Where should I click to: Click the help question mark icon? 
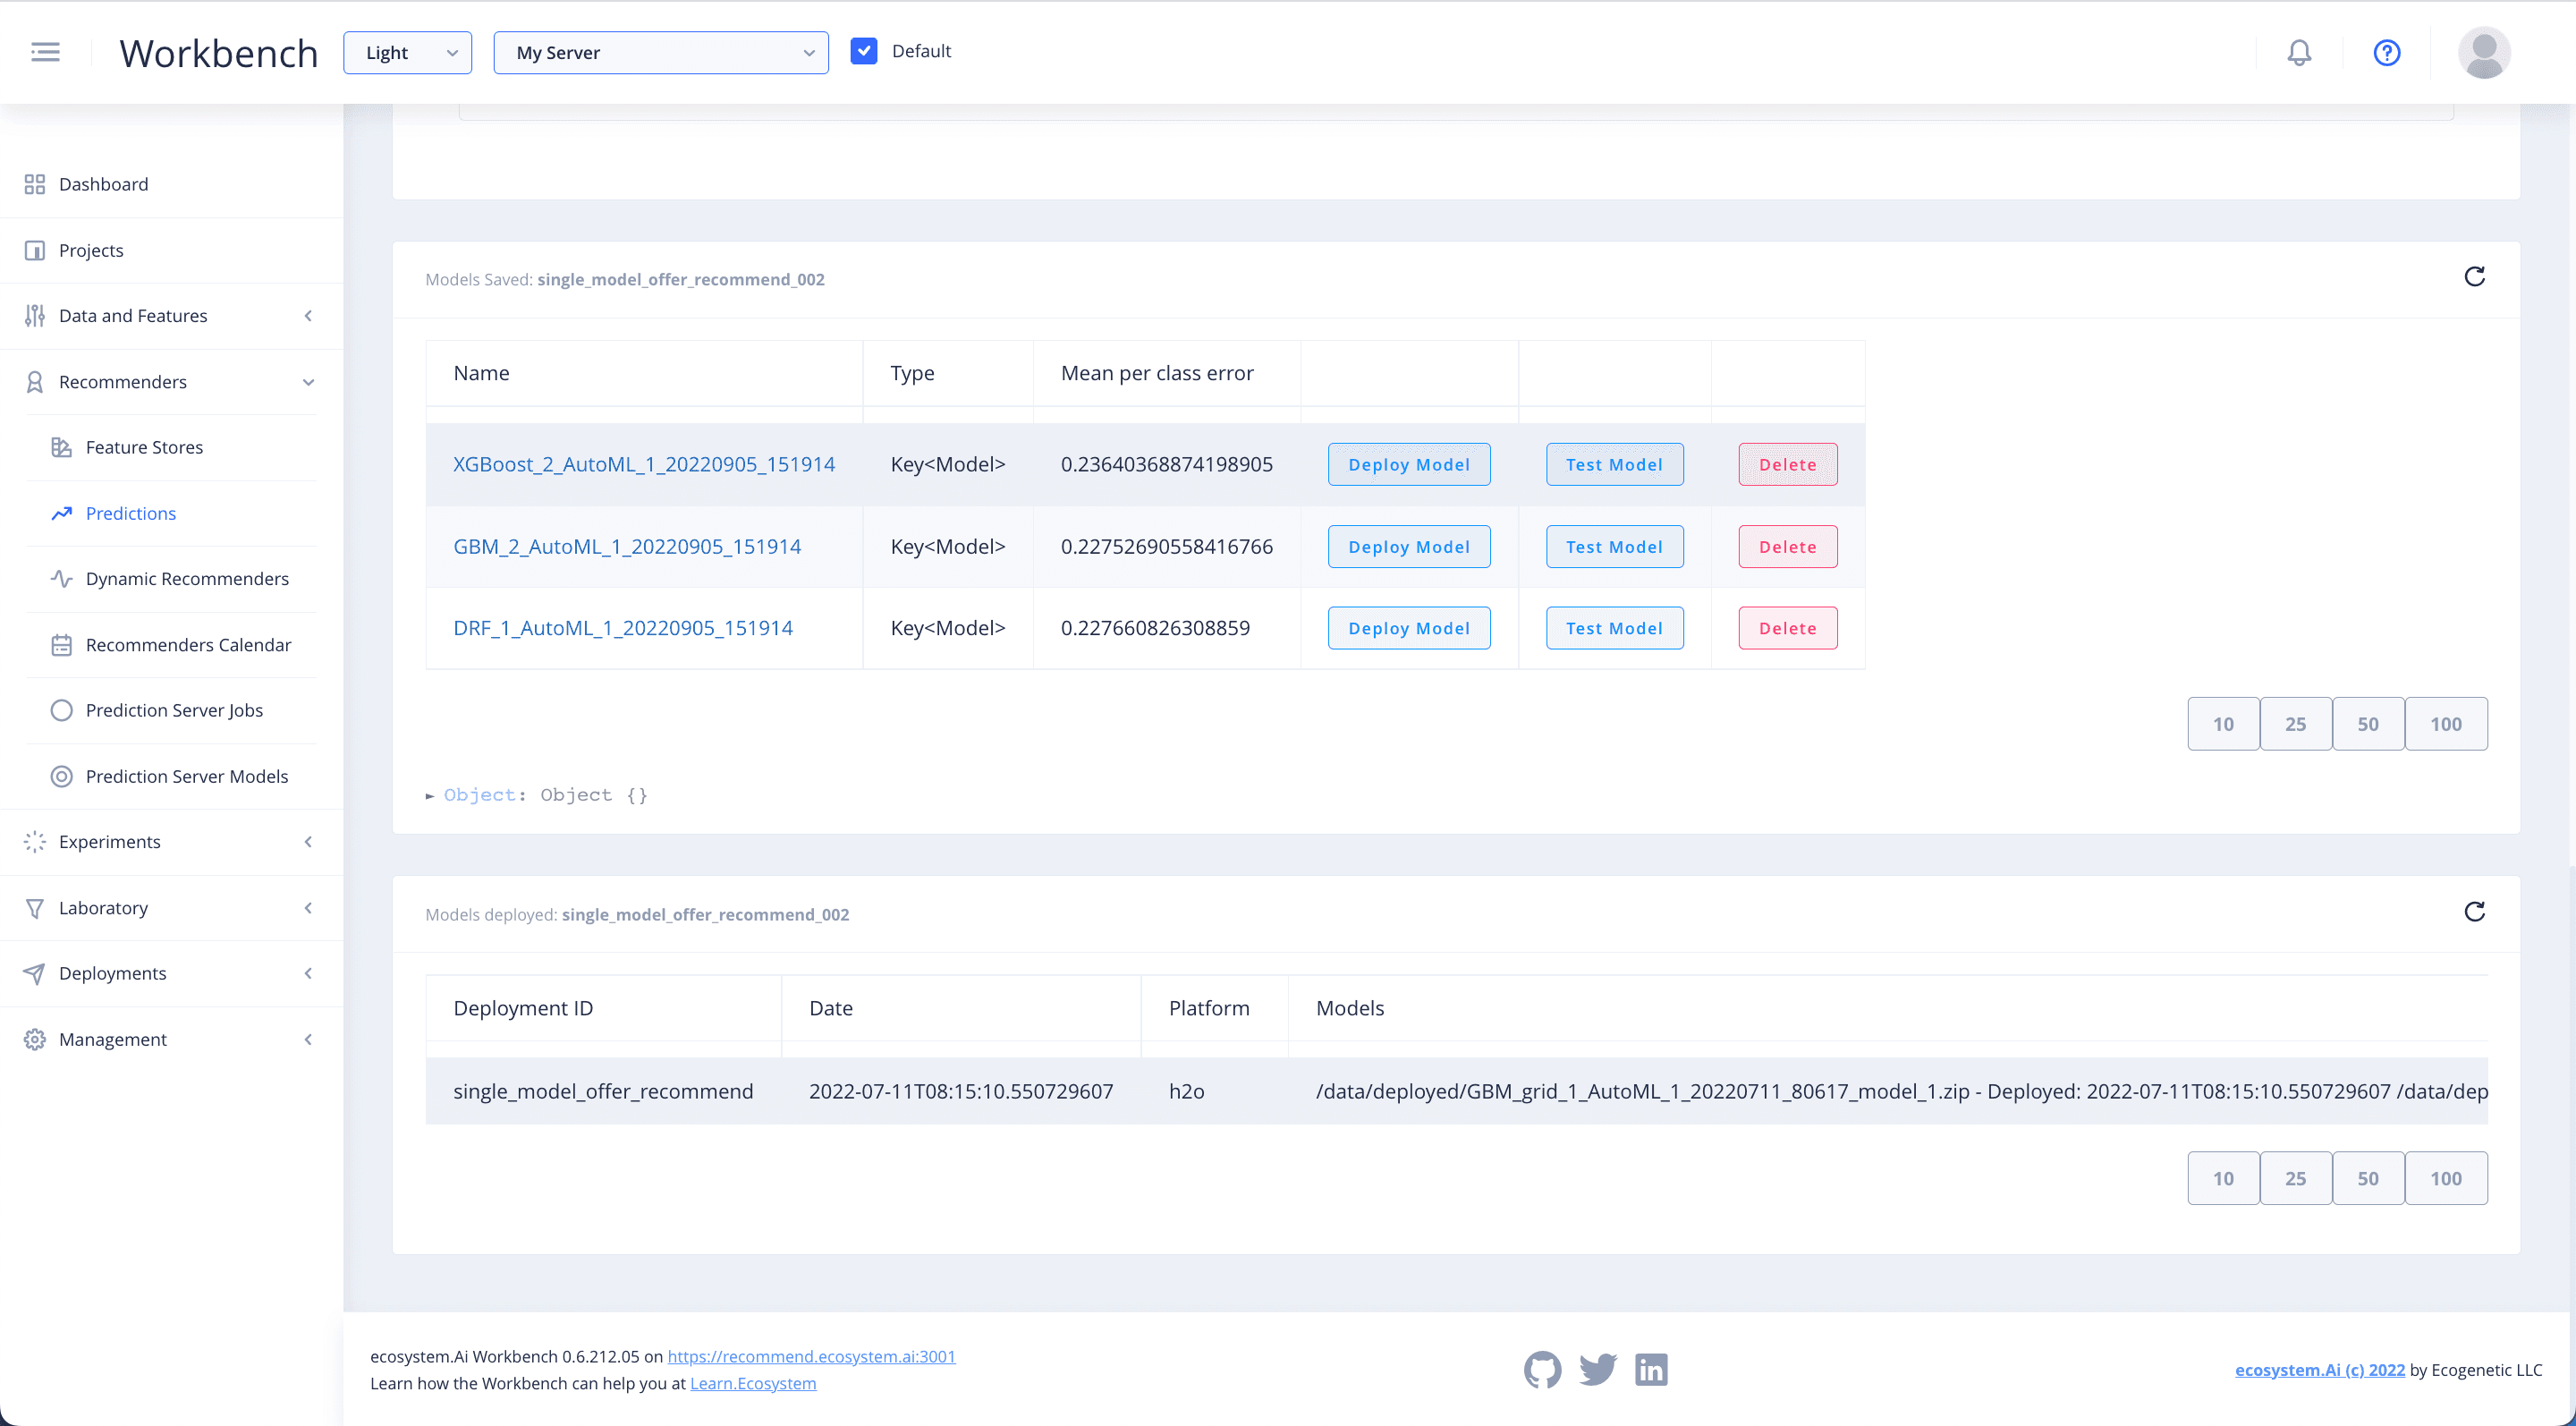point(2386,52)
